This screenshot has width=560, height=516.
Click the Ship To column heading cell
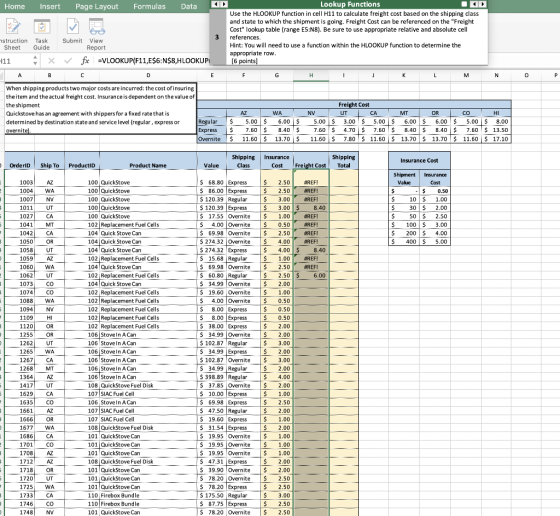(50, 161)
